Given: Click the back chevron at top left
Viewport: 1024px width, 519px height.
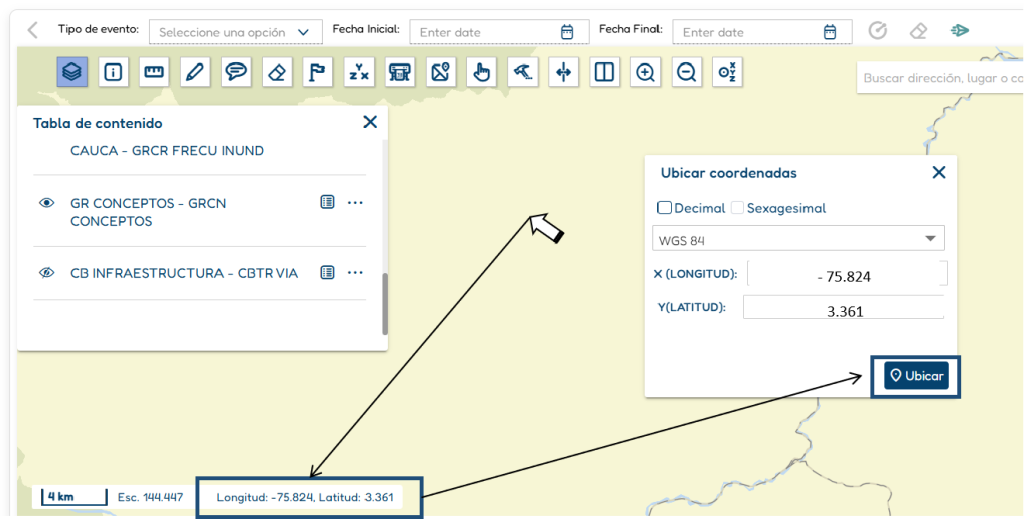Looking at the screenshot, I should click(33, 30).
